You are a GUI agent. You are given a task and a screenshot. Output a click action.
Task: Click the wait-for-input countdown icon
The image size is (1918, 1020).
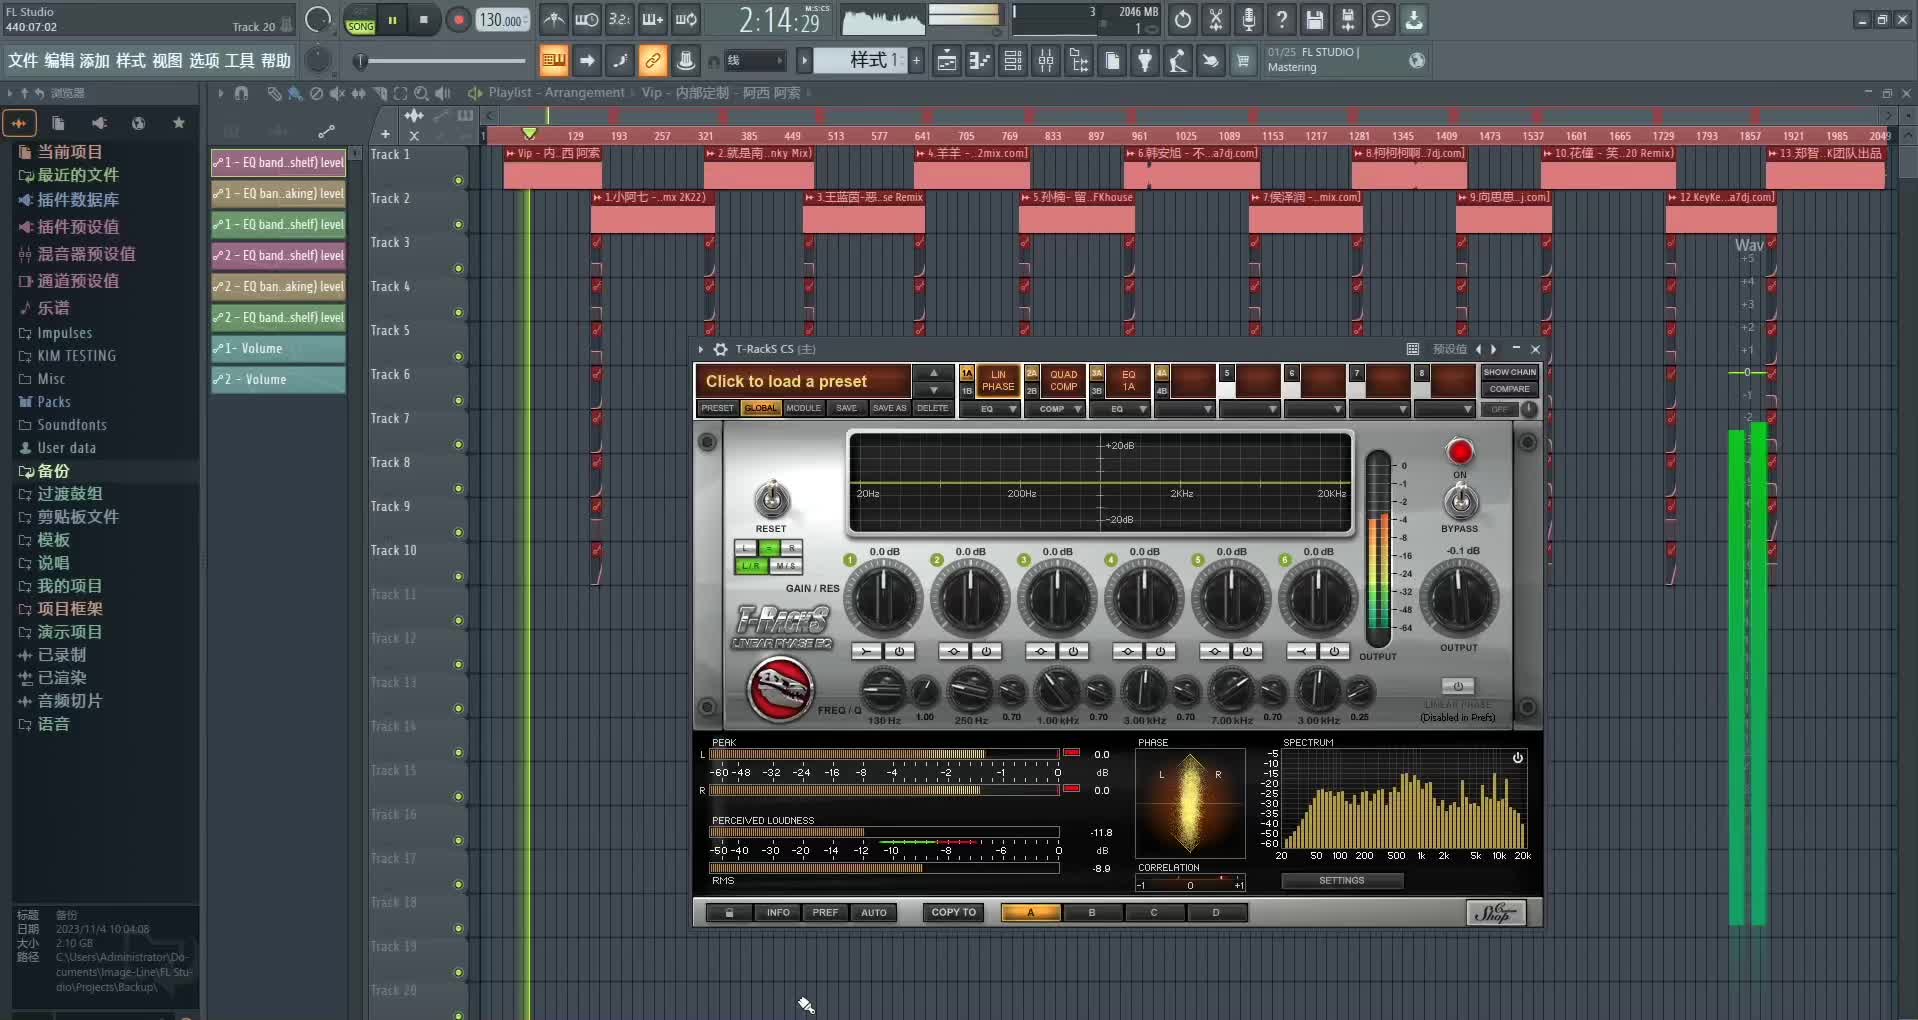620,19
